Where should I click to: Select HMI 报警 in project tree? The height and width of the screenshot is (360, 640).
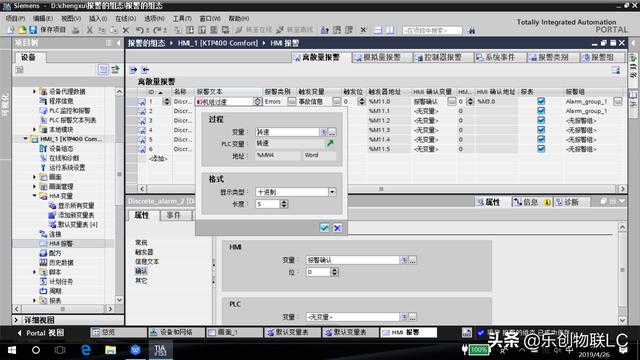click(61, 244)
